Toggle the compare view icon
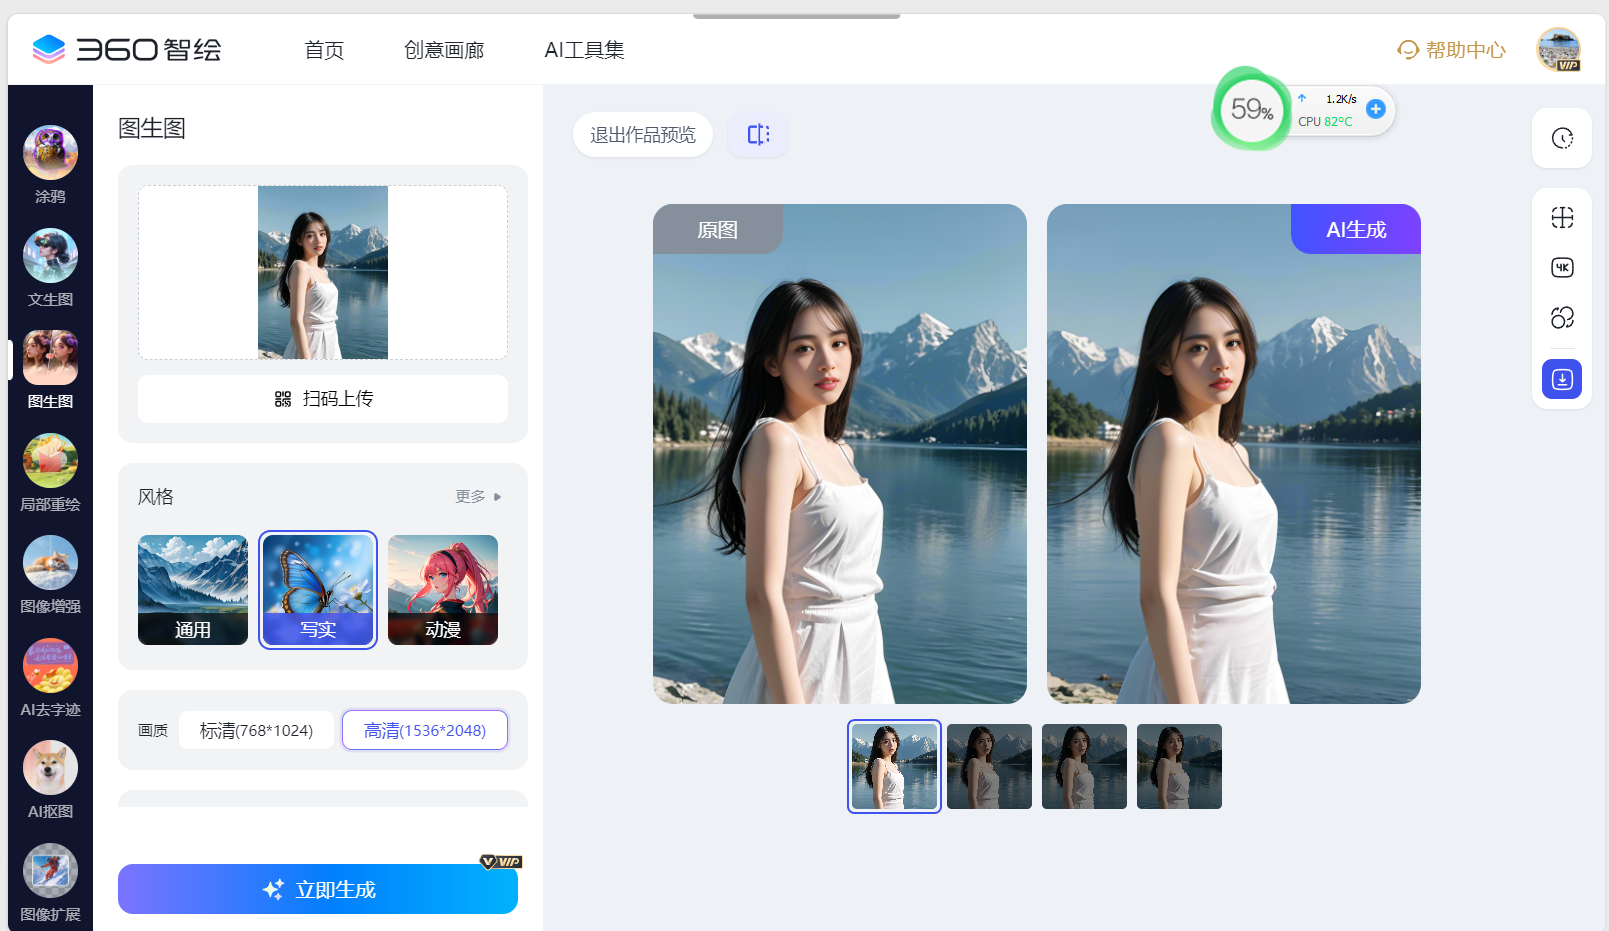 coord(758,134)
